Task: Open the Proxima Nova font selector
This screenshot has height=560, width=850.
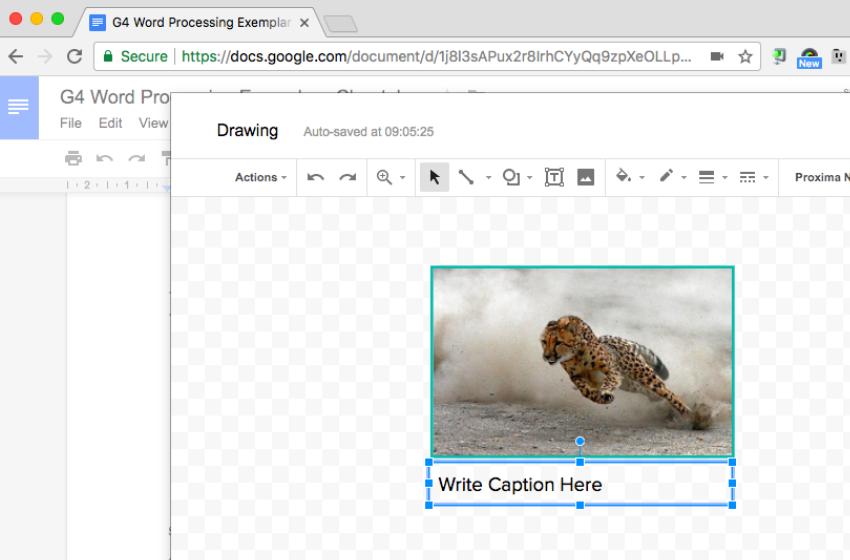Action: (x=820, y=177)
